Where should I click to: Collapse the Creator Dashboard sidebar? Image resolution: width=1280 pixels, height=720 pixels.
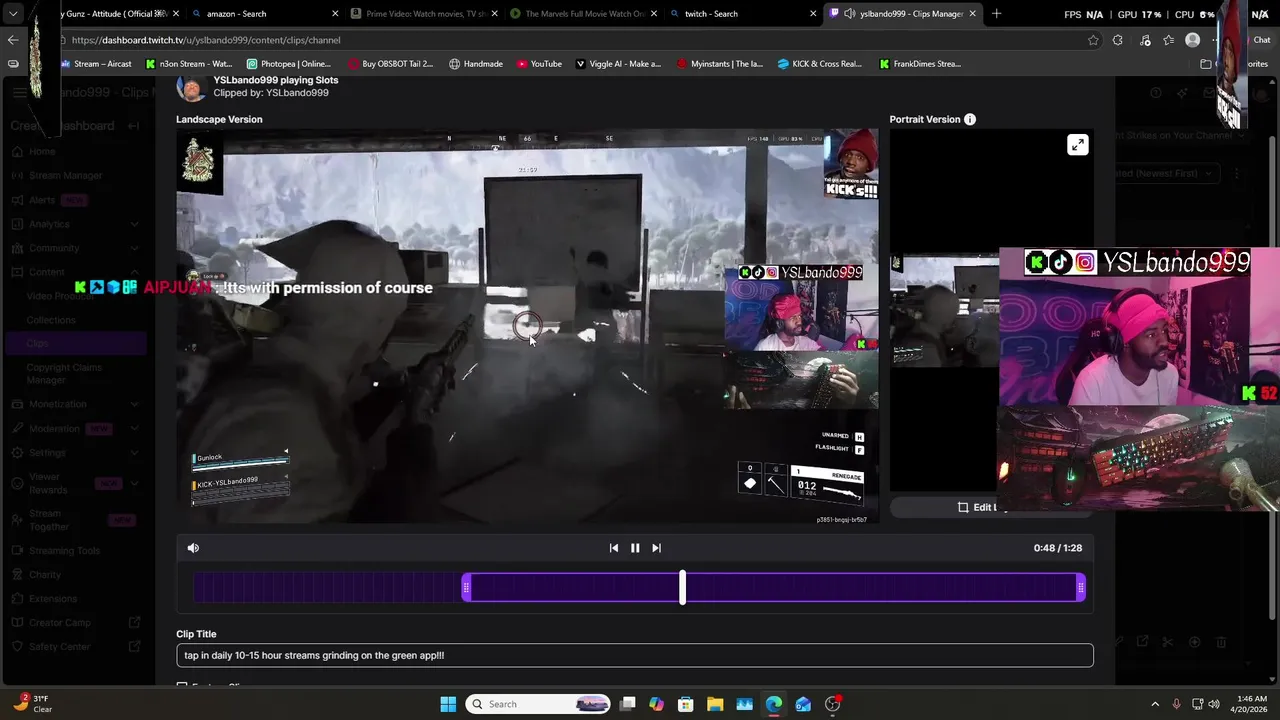pyautogui.click(x=135, y=126)
